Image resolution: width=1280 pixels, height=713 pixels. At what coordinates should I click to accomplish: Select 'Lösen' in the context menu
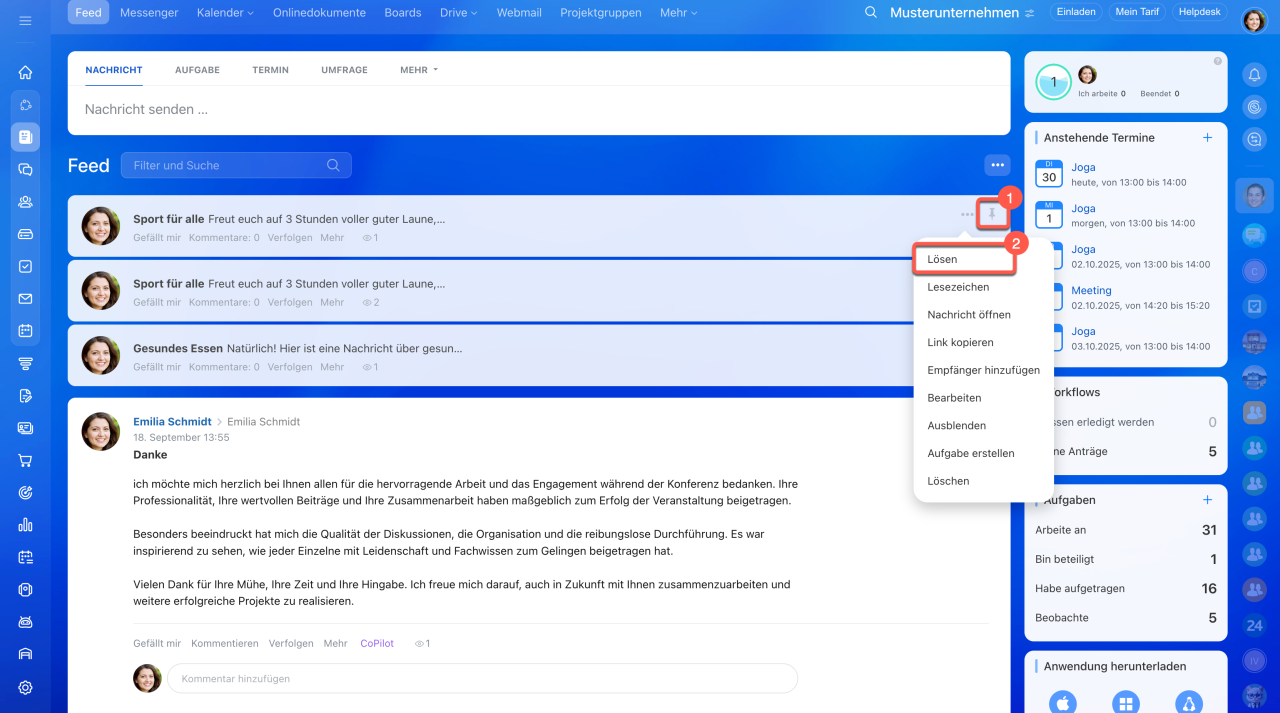point(942,259)
